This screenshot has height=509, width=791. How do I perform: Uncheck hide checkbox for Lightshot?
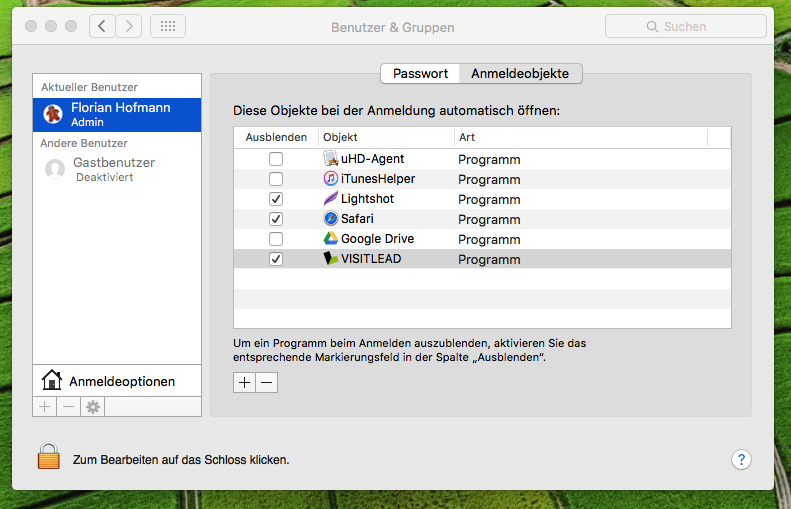pos(276,199)
